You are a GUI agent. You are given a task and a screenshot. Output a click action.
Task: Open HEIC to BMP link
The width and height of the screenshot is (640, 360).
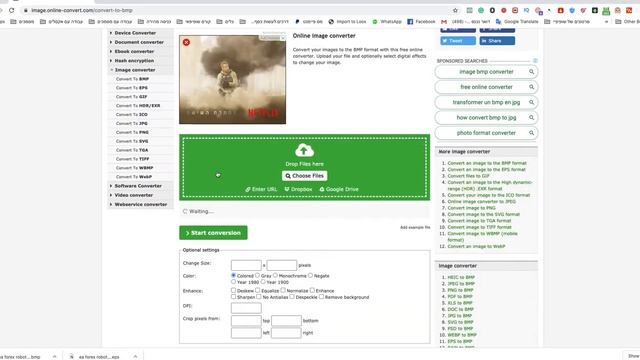point(461,277)
